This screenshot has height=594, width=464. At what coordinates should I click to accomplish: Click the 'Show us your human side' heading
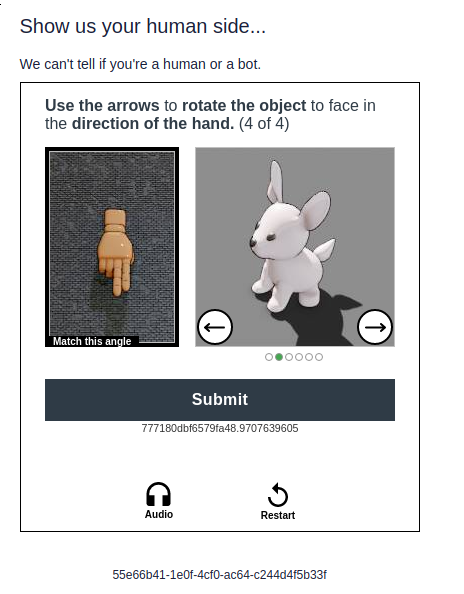142,27
